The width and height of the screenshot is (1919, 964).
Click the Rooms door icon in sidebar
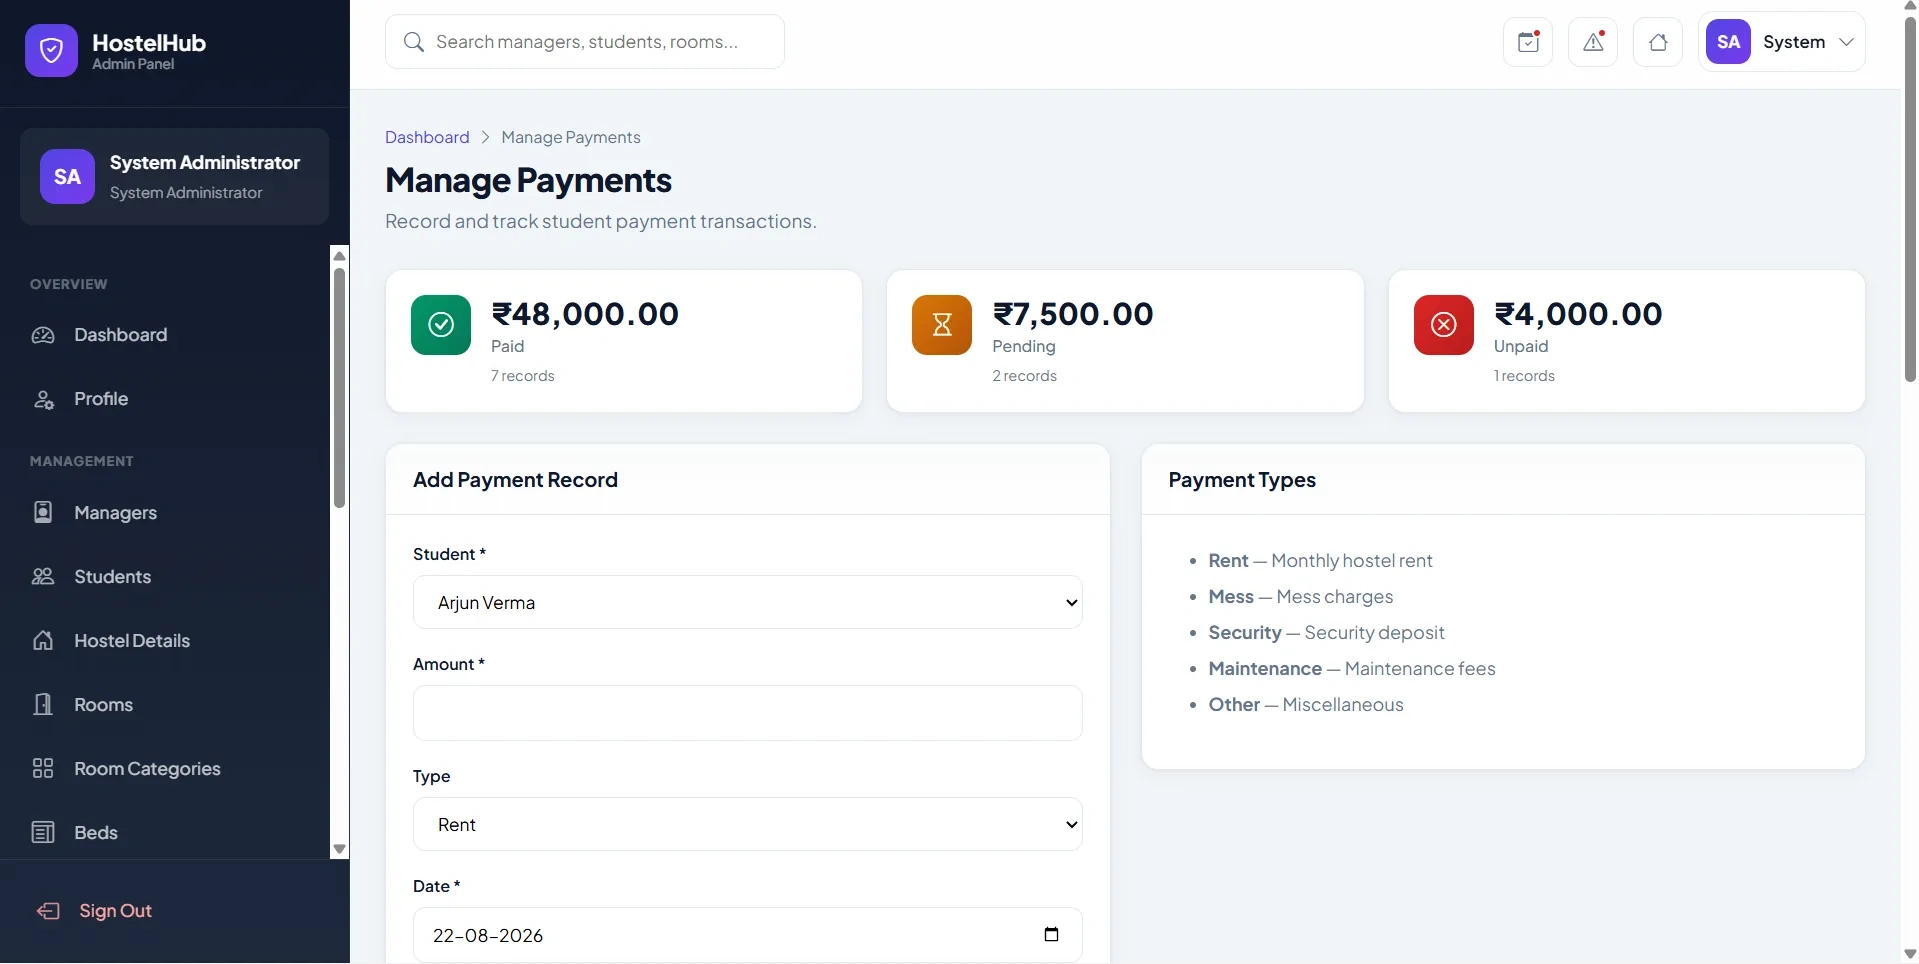43,705
